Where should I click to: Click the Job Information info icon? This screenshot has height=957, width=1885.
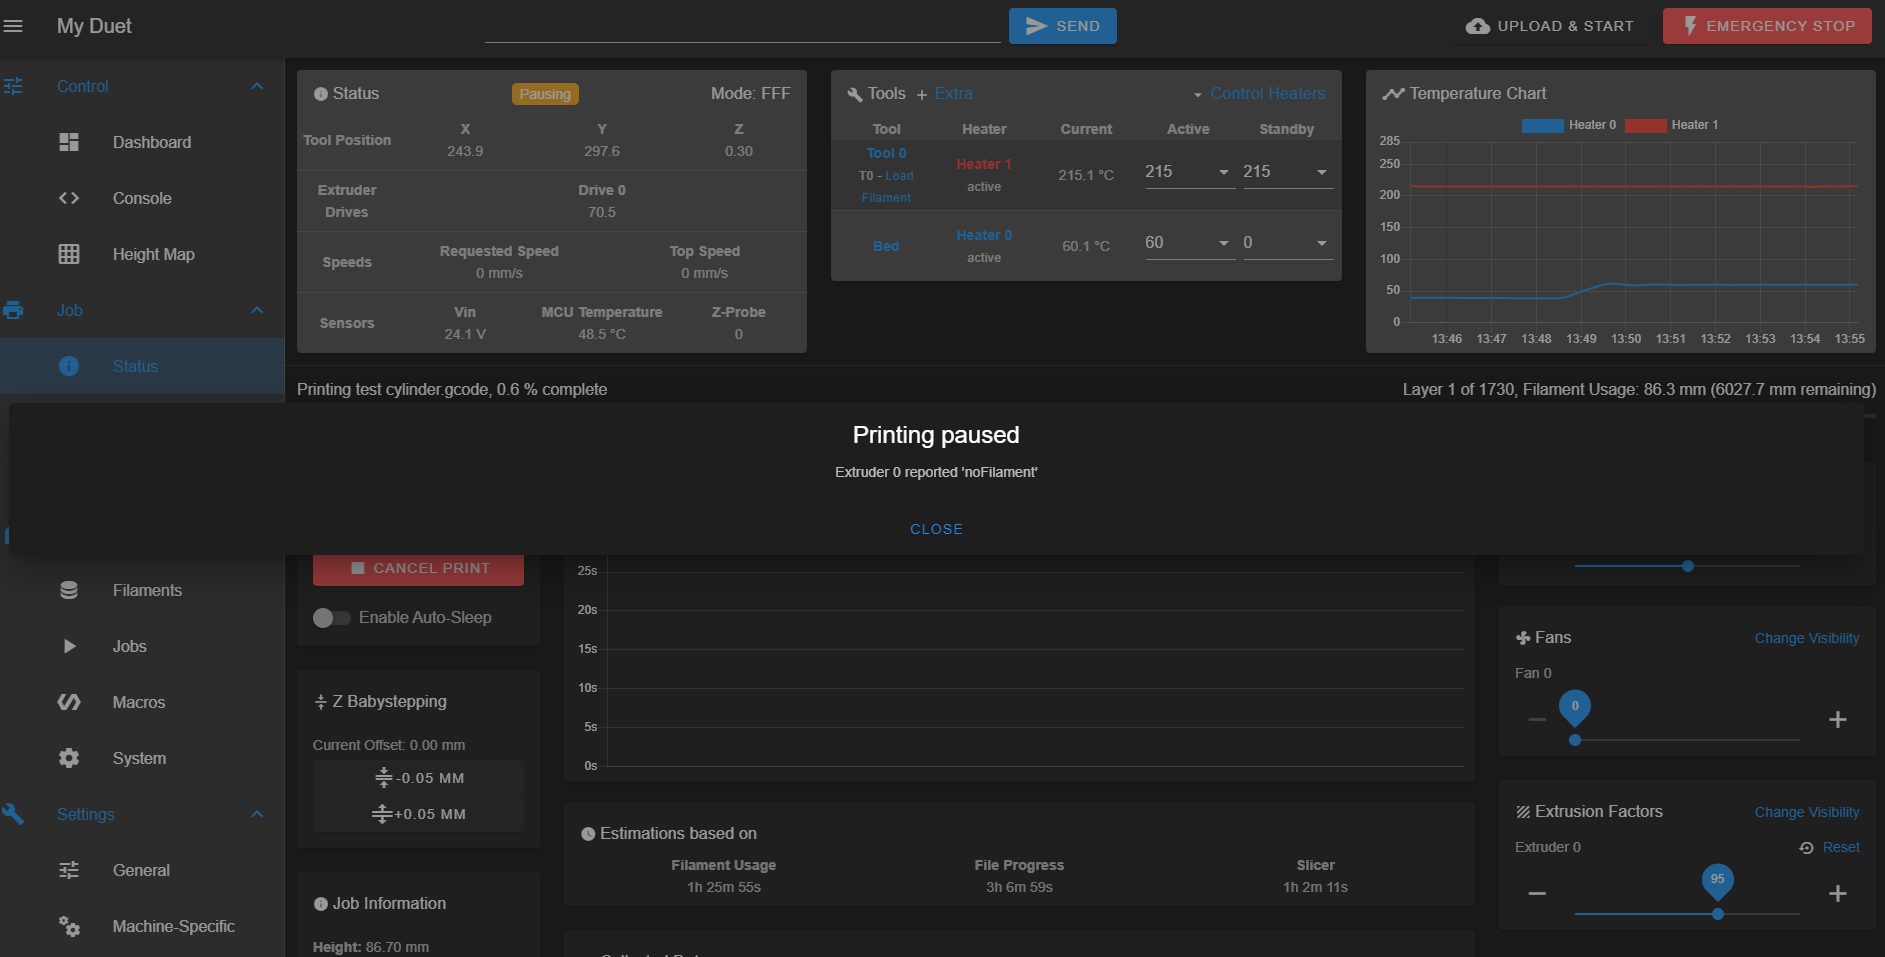pyautogui.click(x=321, y=904)
